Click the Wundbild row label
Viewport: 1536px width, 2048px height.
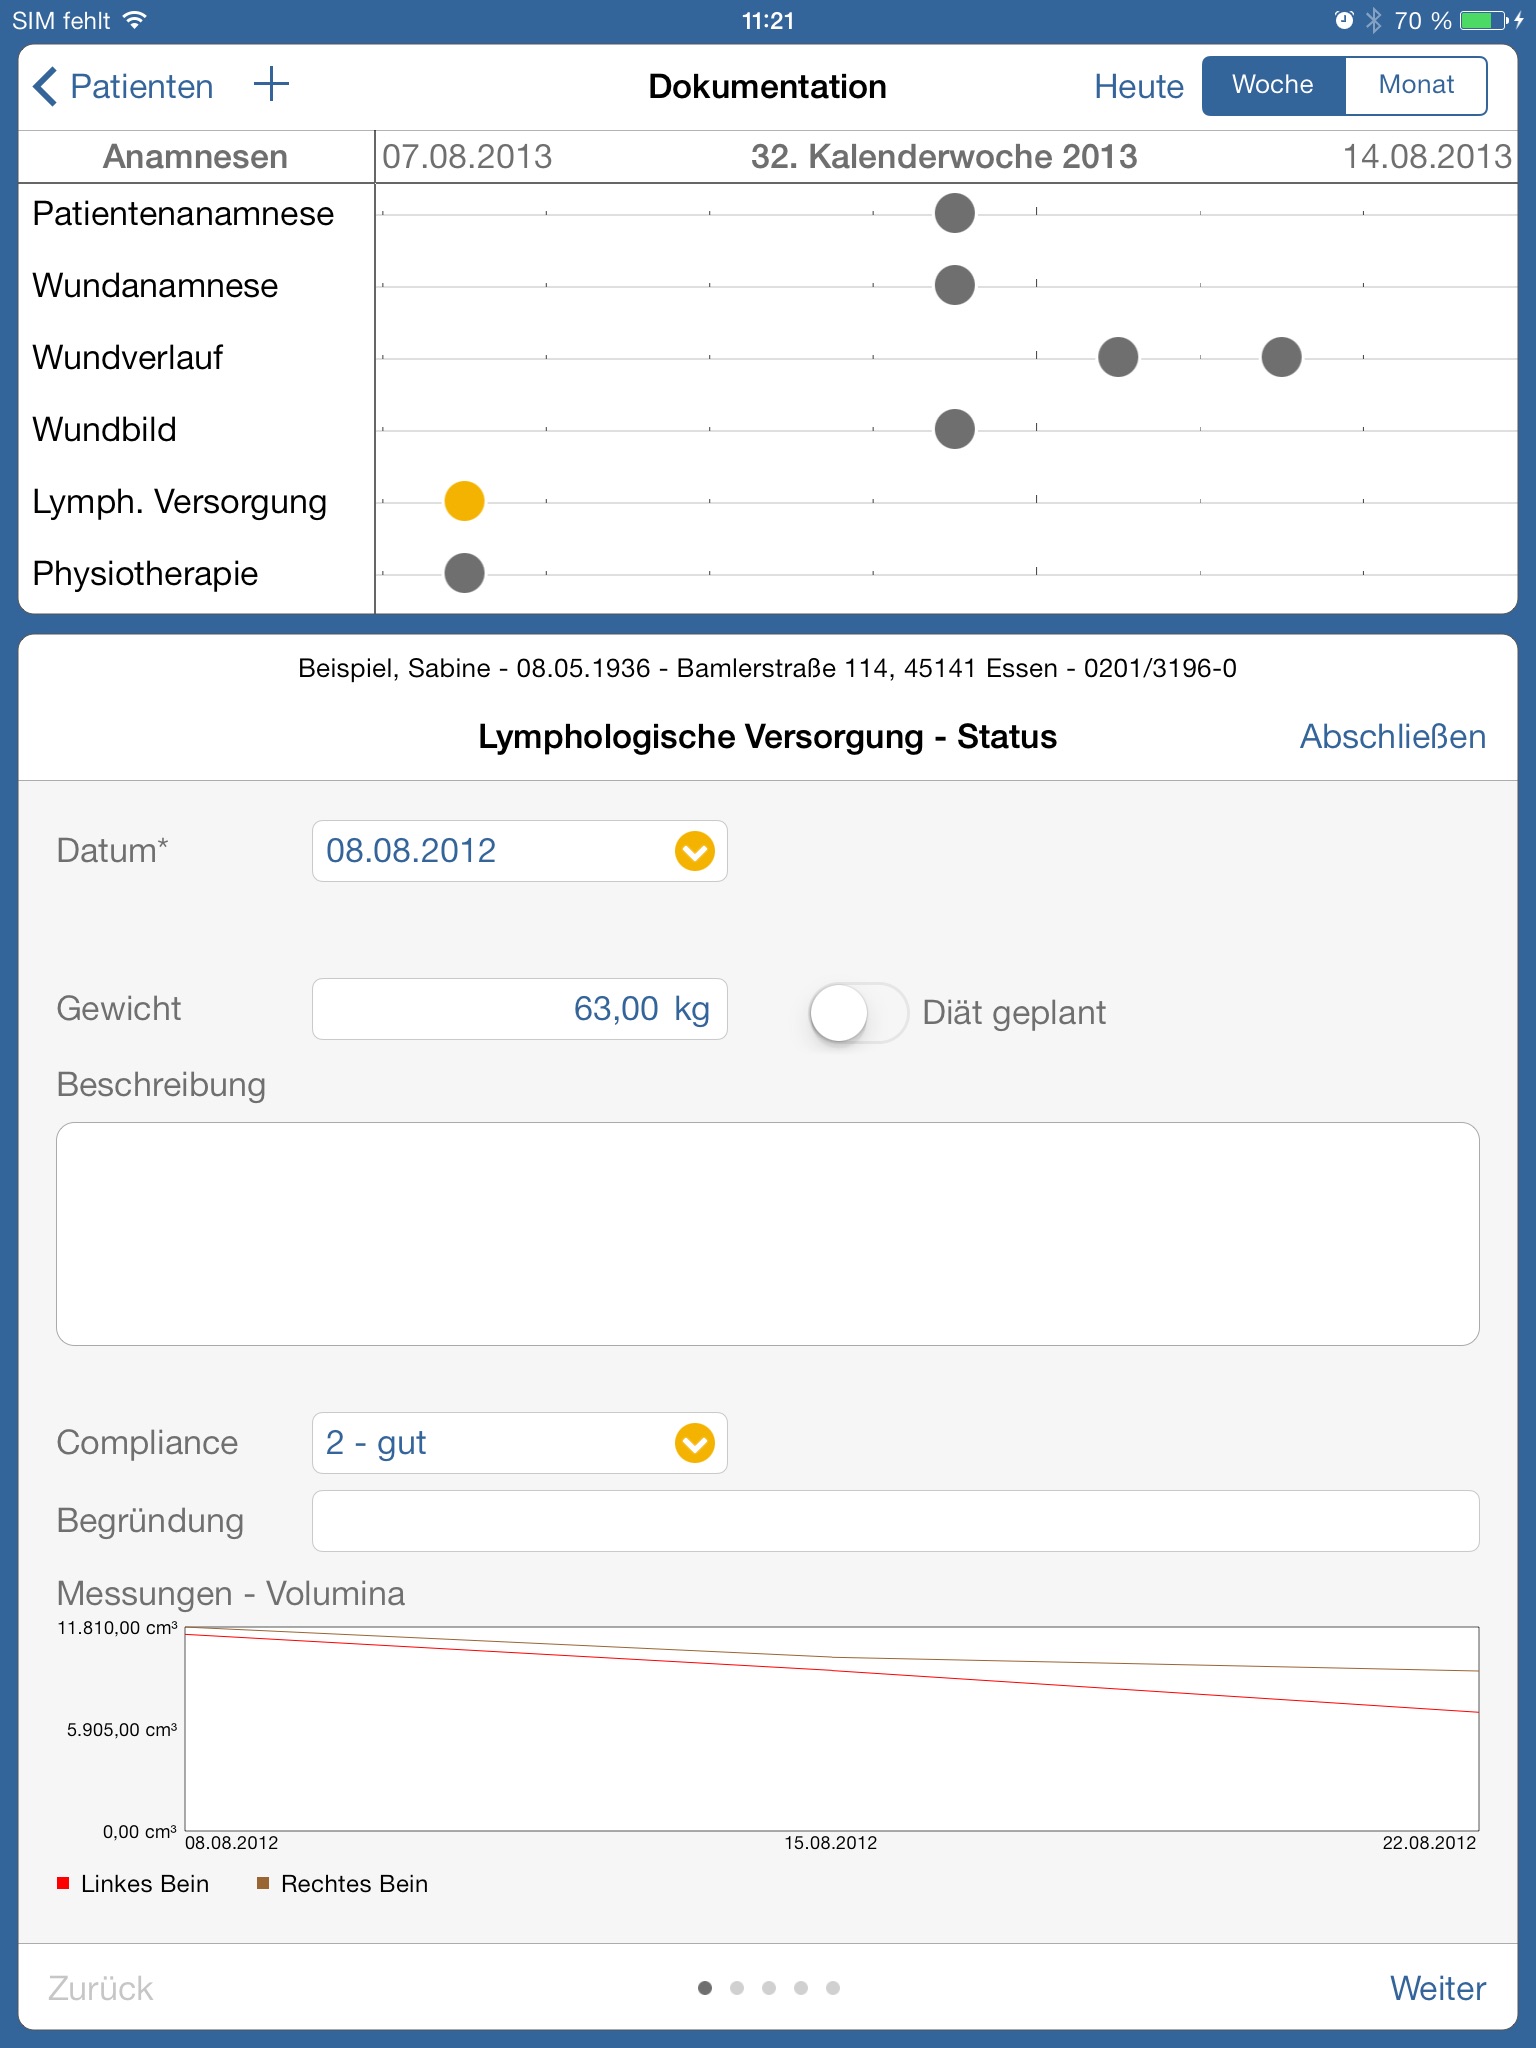point(104,430)
